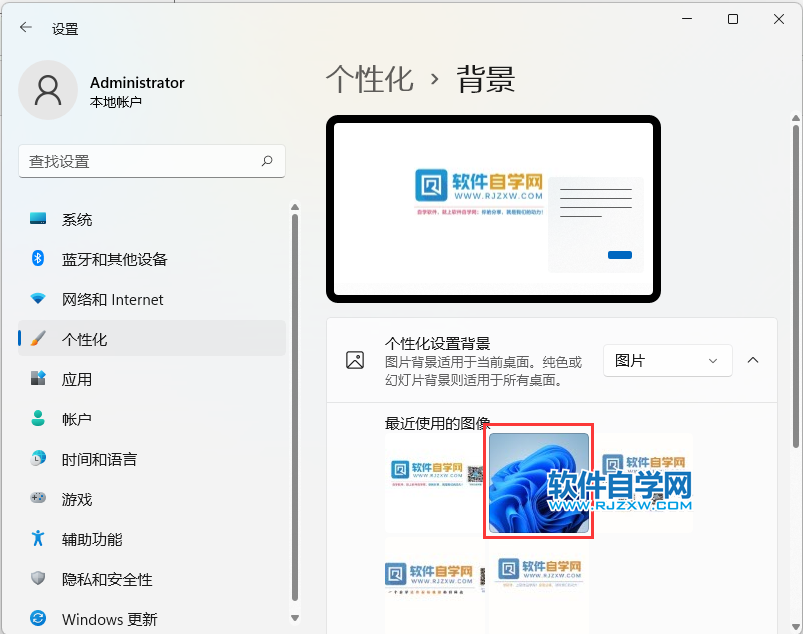This screenshot has height=634, width=803.
Task: Open the background type dropdown showing 图片
Action: [667, 360]
